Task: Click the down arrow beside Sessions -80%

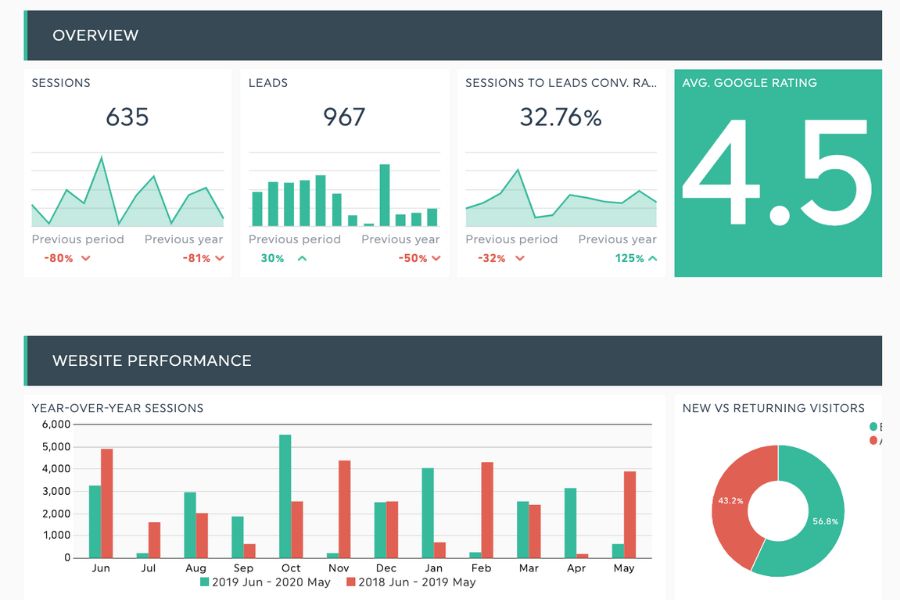Action: point(86,258)
